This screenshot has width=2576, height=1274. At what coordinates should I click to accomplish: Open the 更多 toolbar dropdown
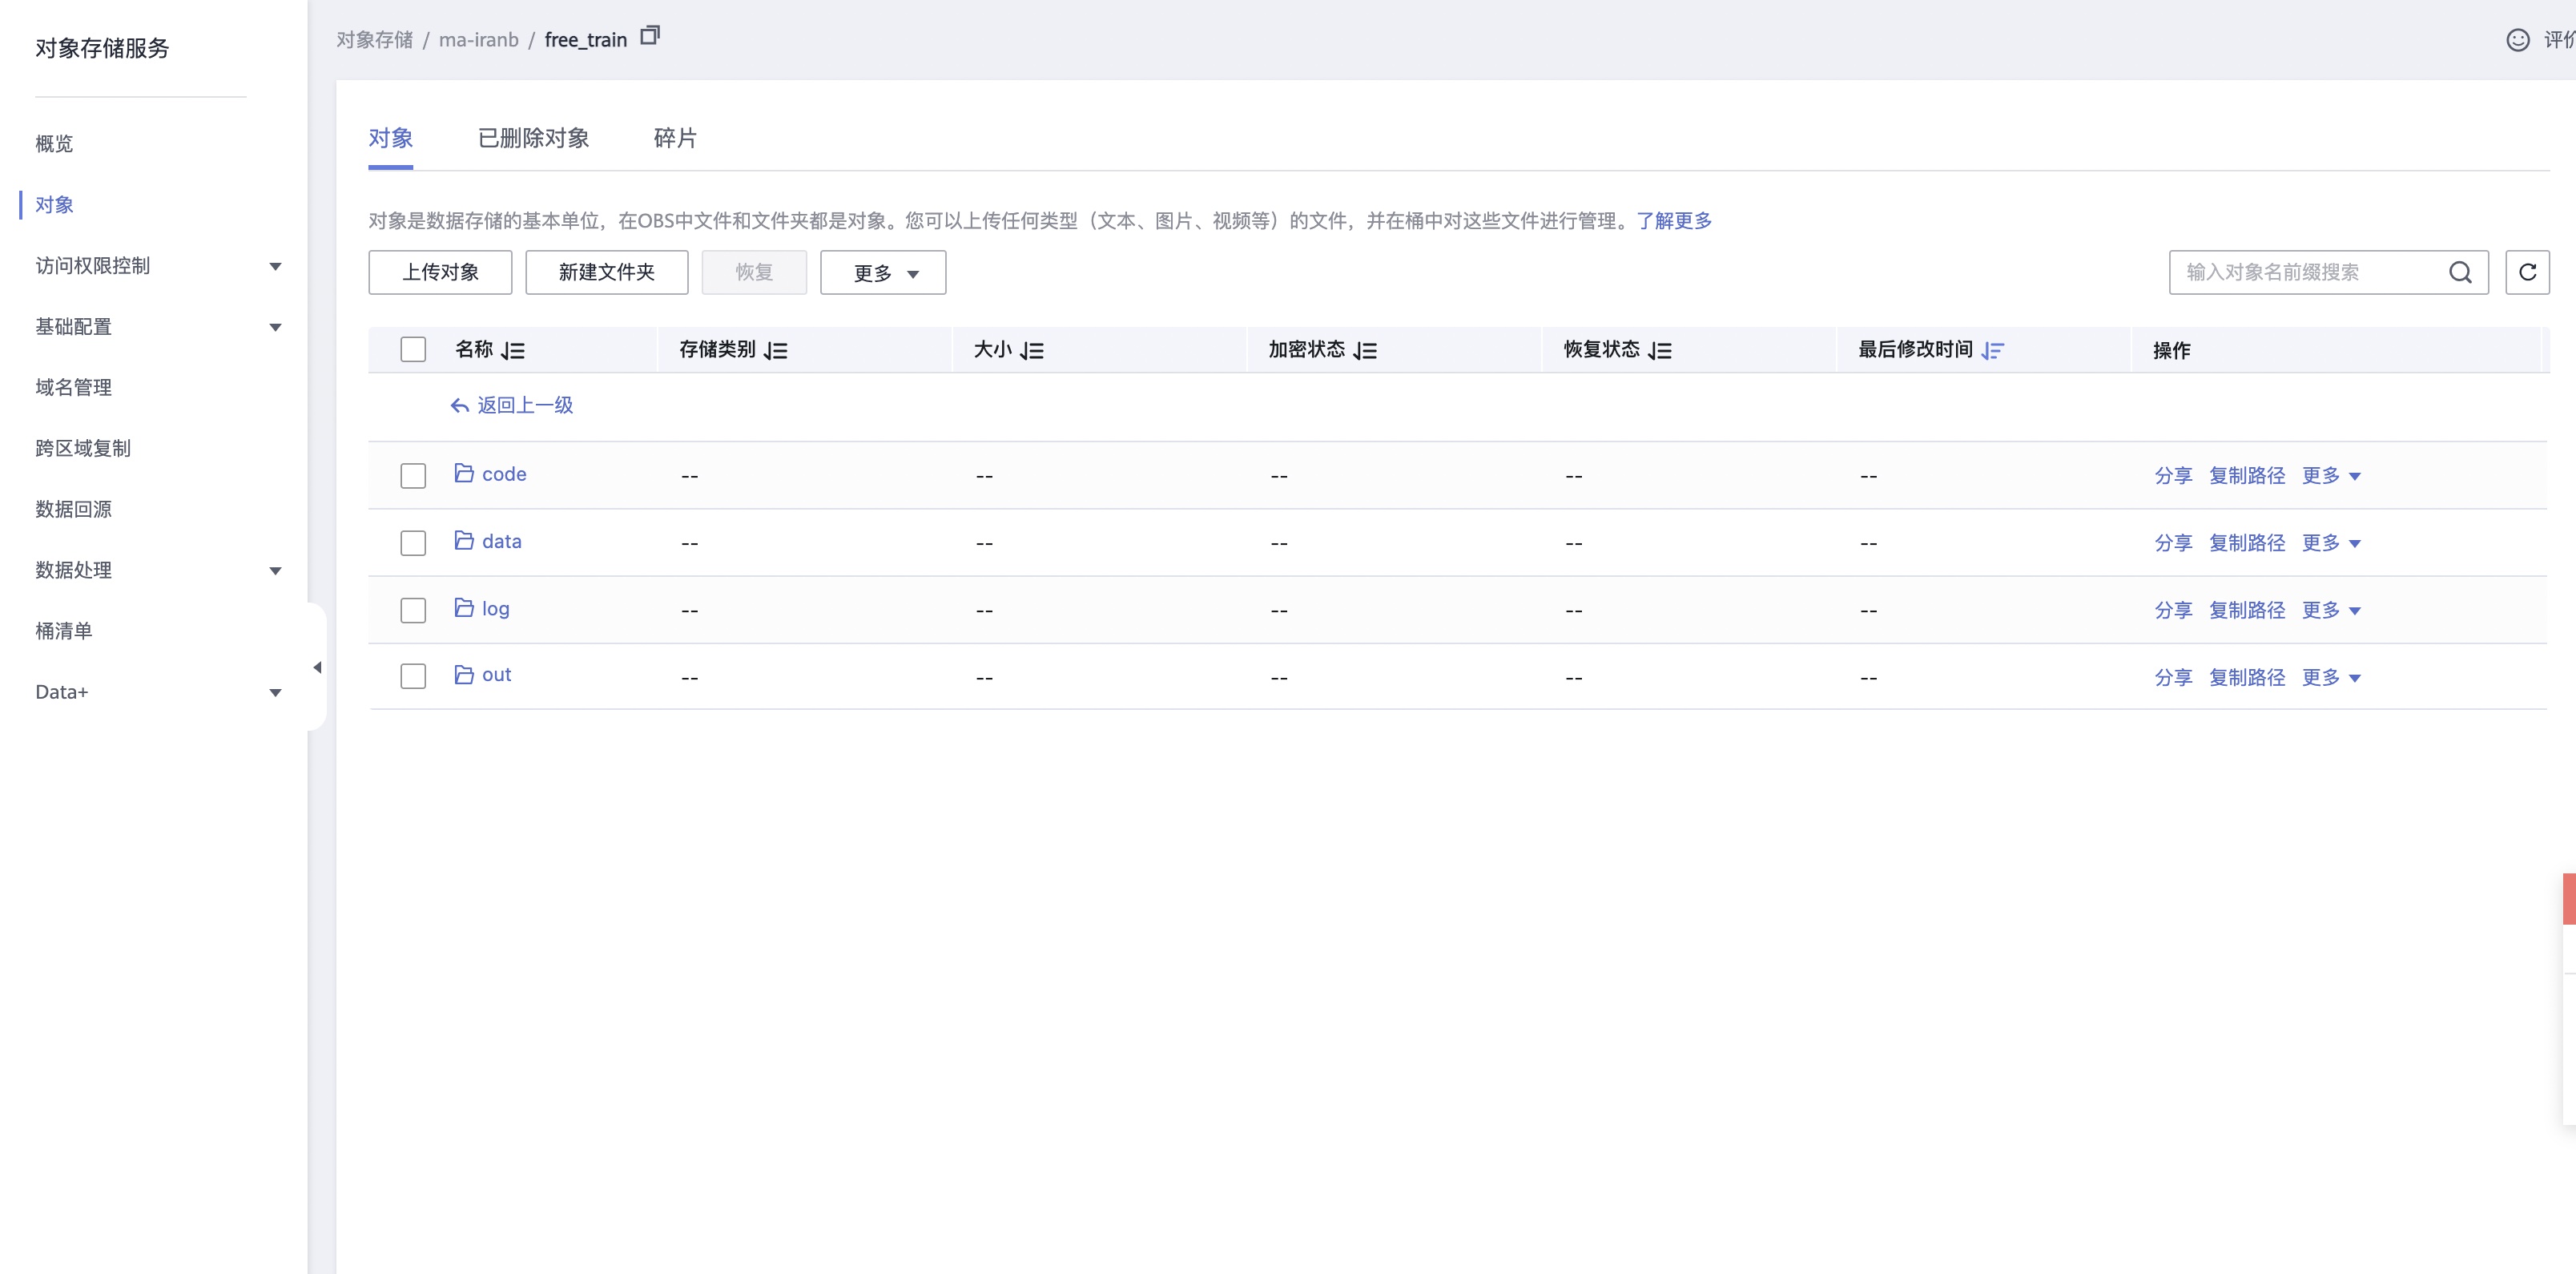[x=883, y=273]
